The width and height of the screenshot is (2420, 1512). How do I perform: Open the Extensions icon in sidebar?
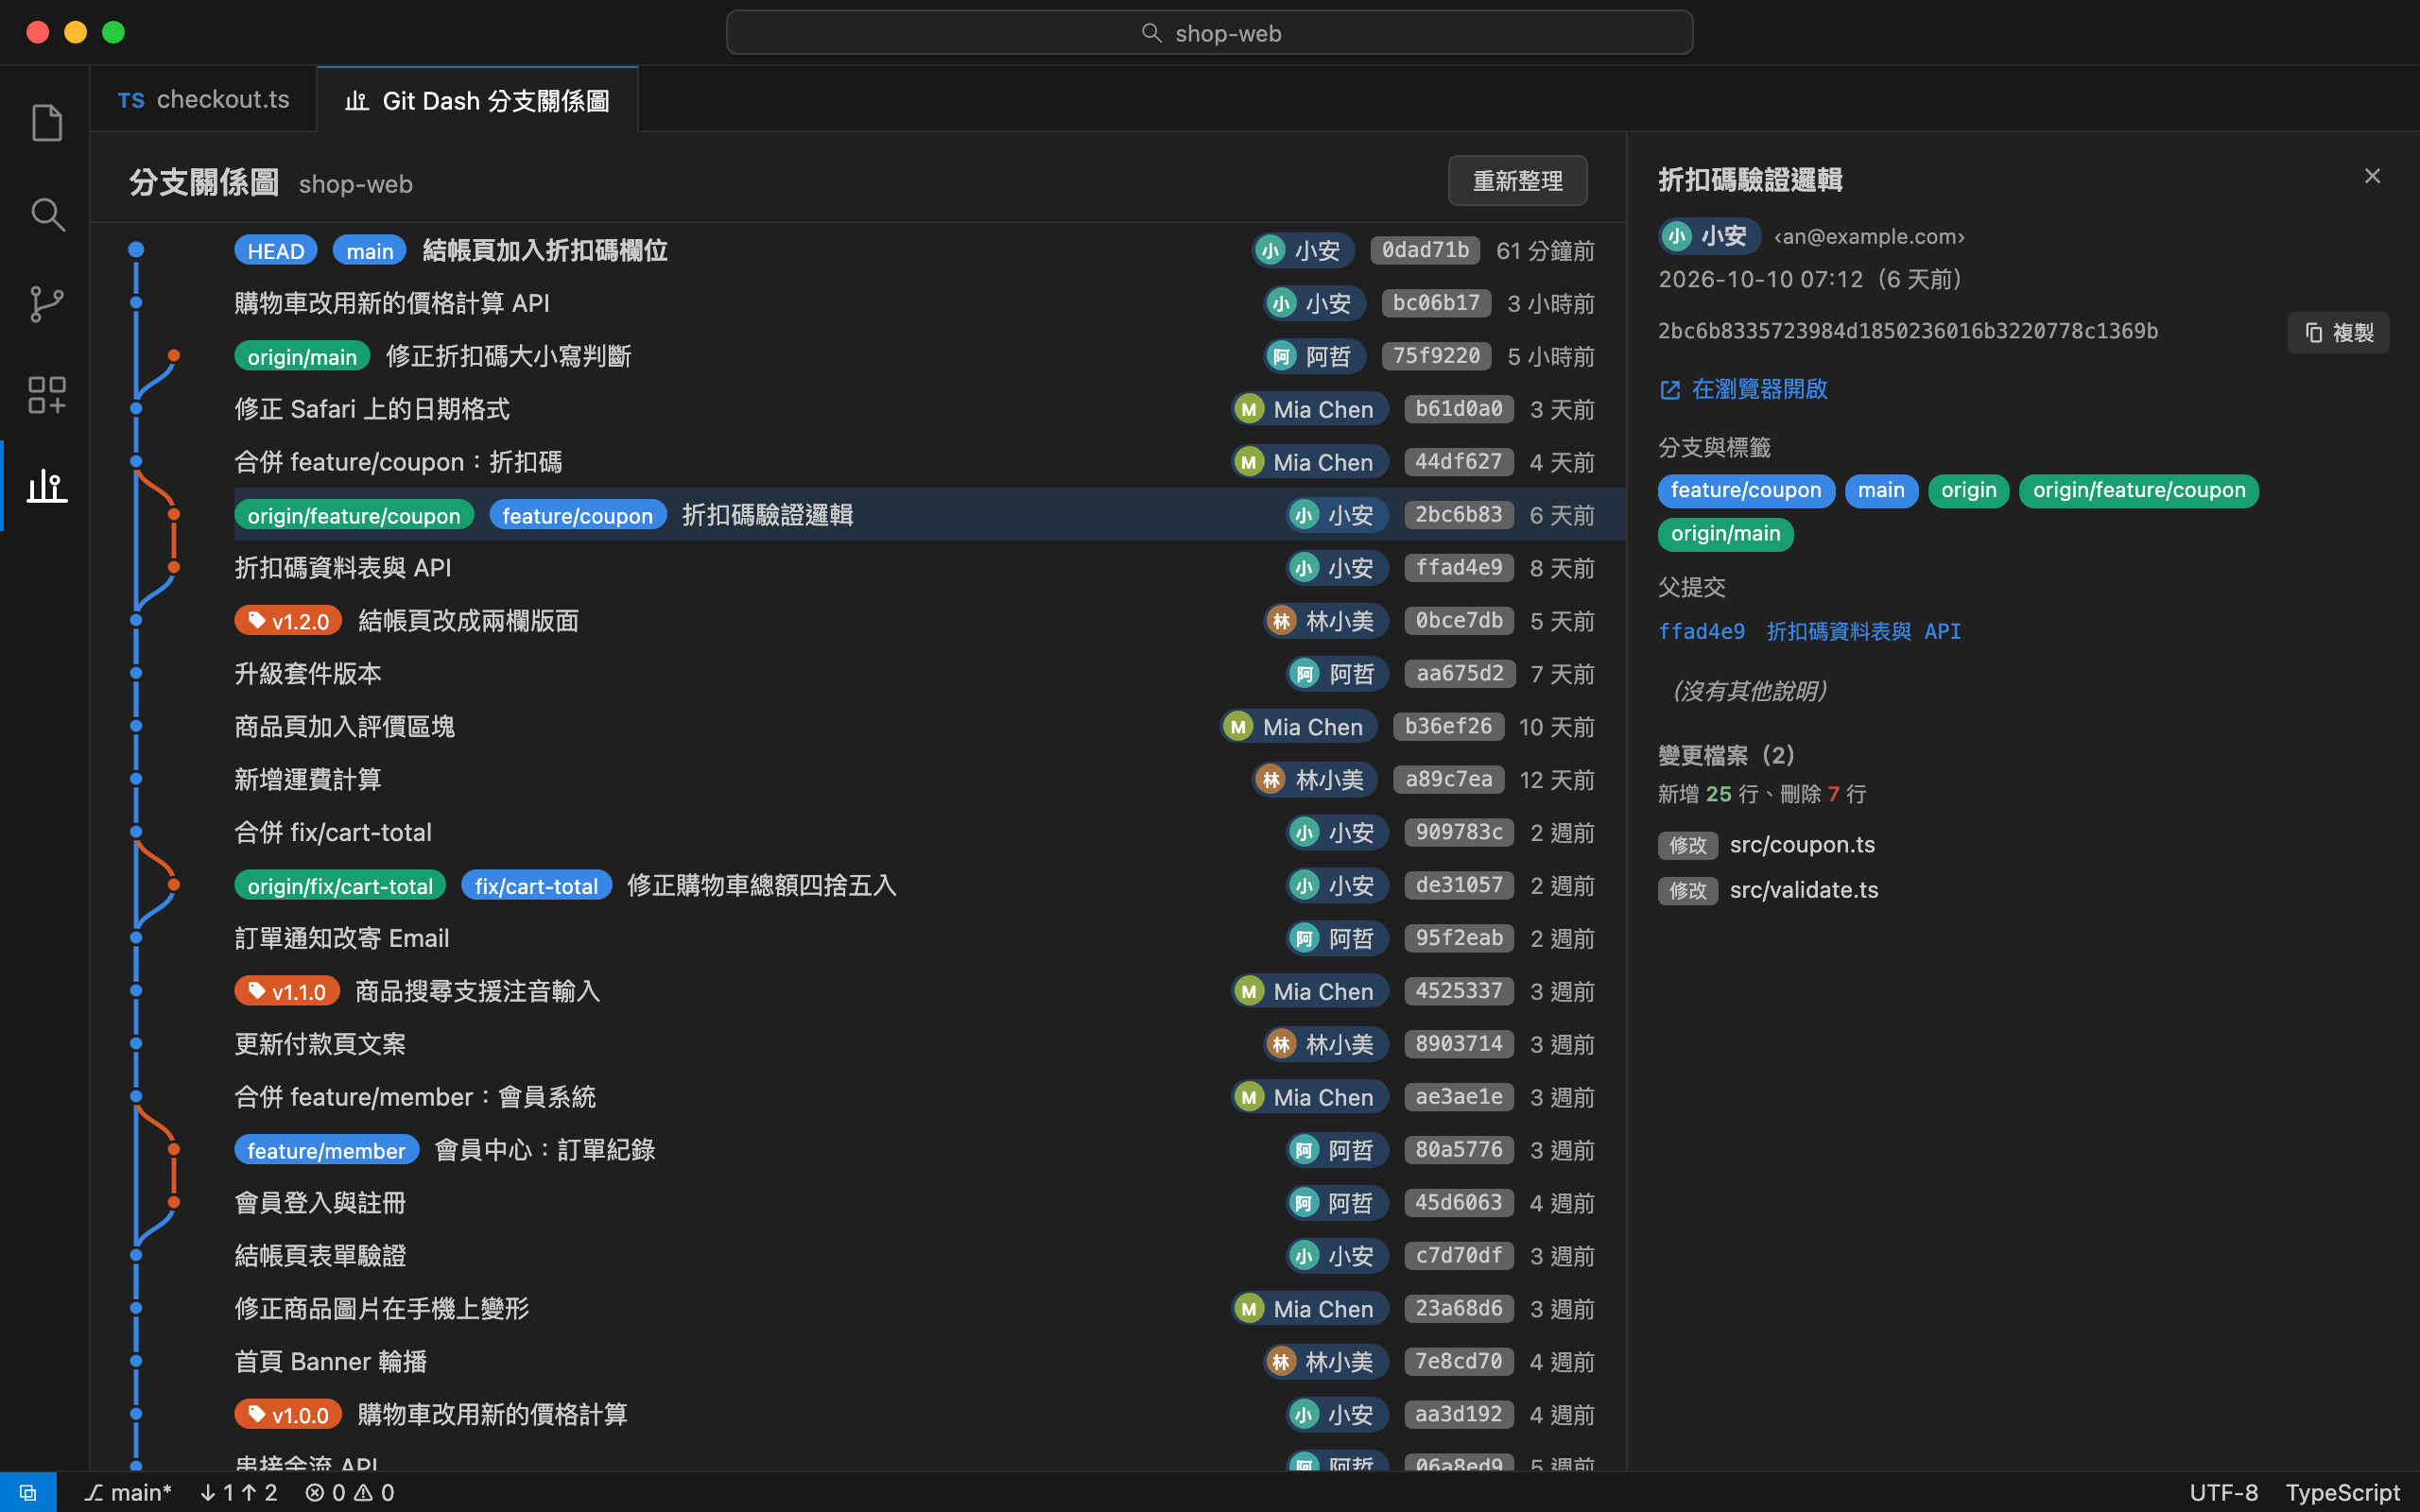click(46, 396)
